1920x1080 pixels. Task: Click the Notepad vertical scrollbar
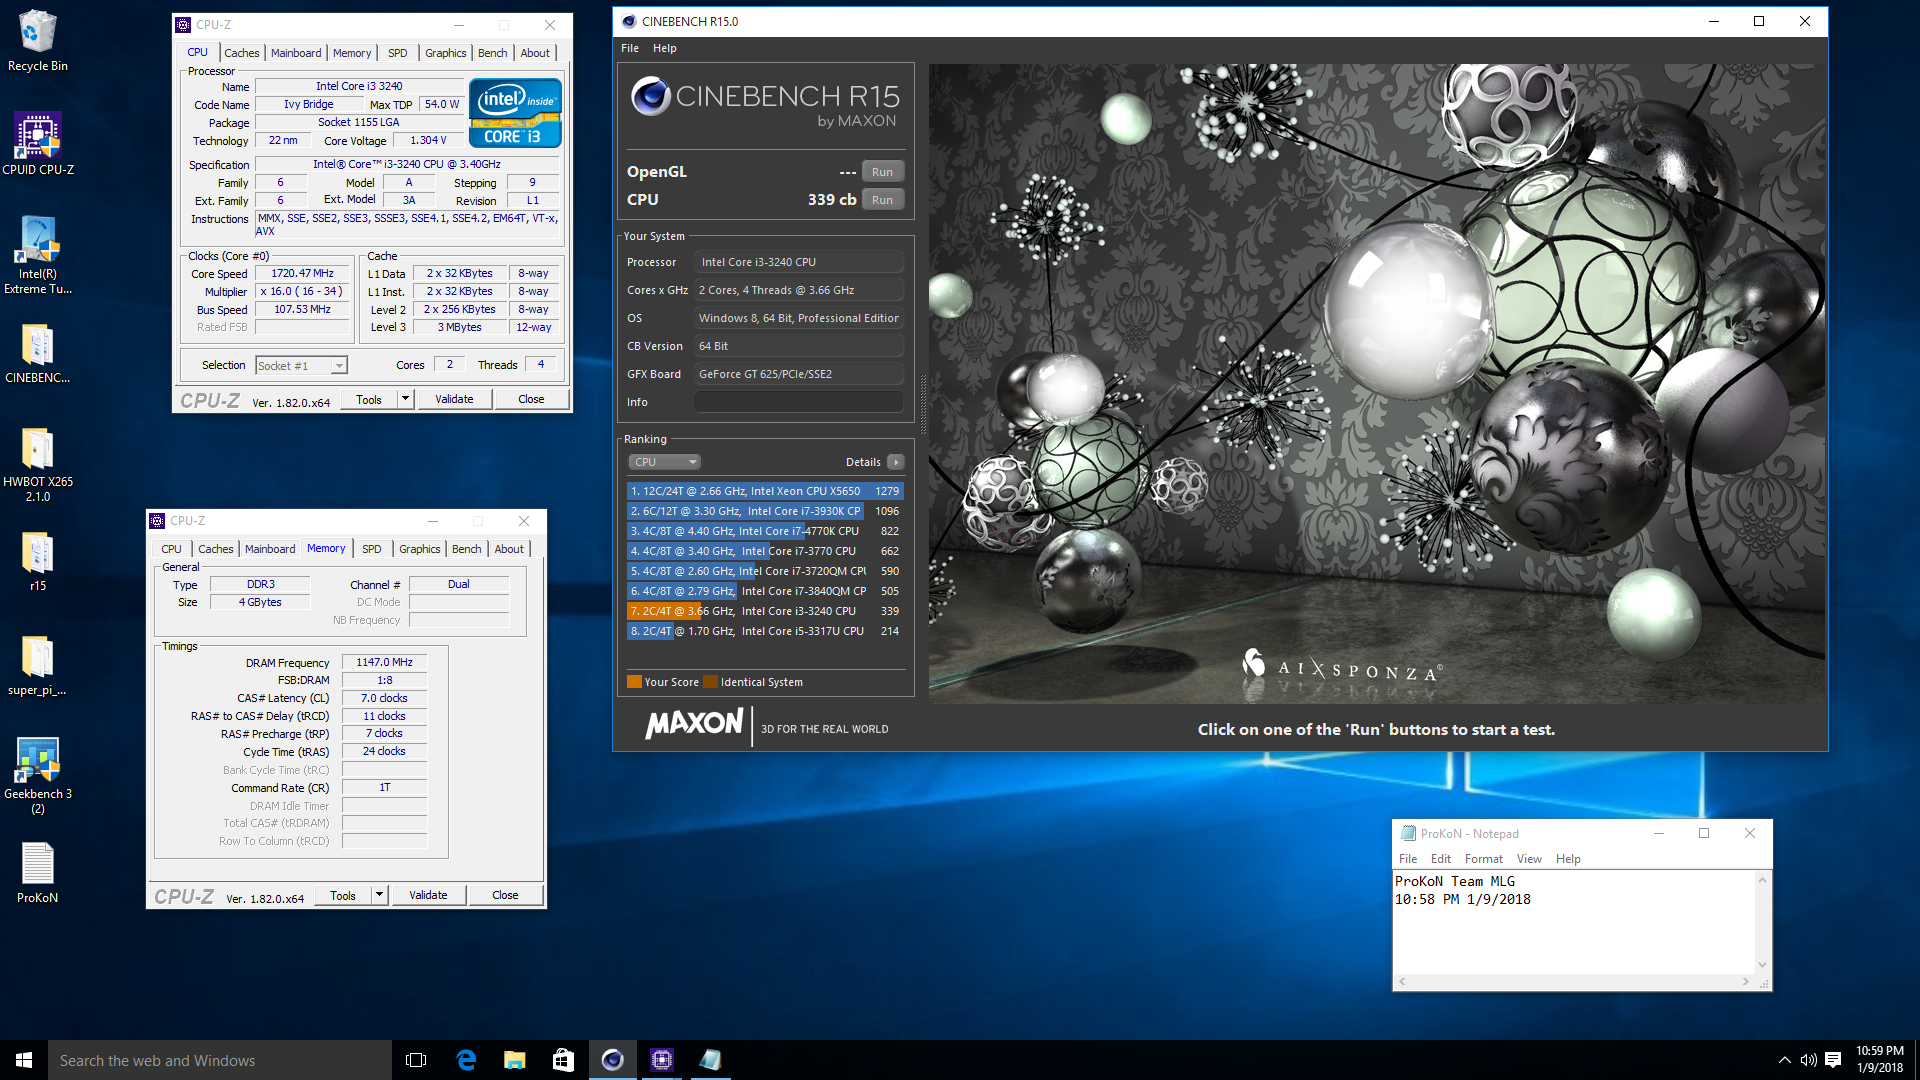coord(1763,922)
